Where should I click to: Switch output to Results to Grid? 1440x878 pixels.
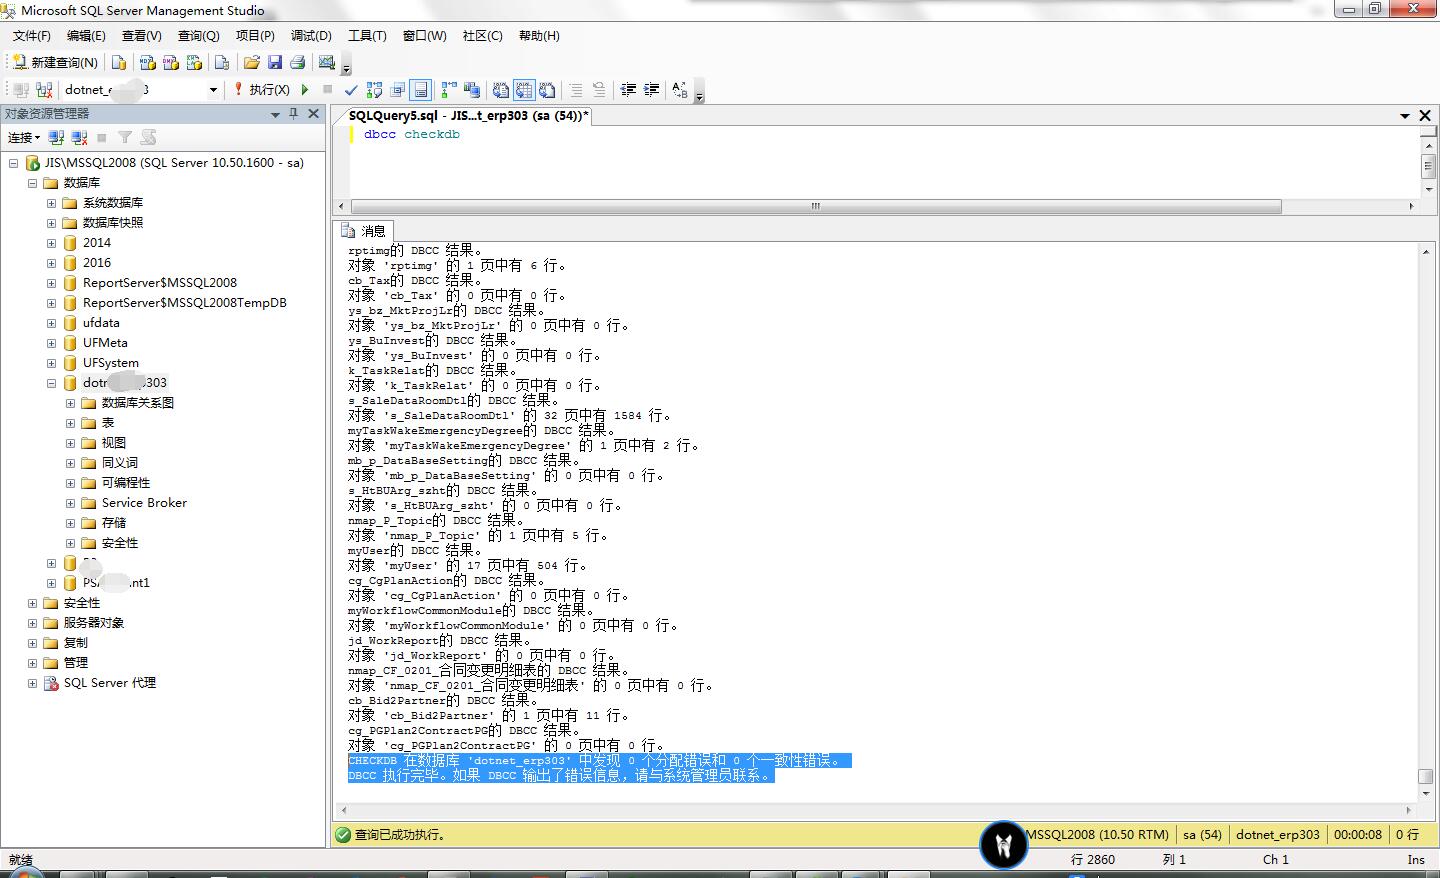(x=524, y=89)
